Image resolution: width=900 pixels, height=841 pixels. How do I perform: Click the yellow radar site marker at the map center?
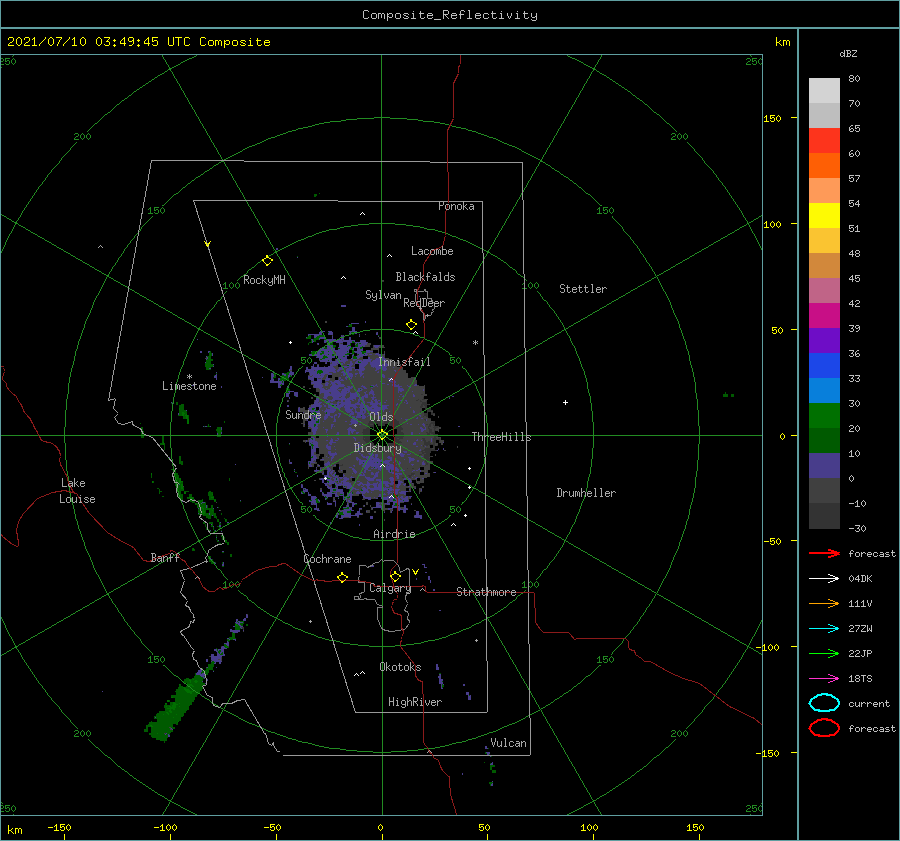[x=382, y=435]
